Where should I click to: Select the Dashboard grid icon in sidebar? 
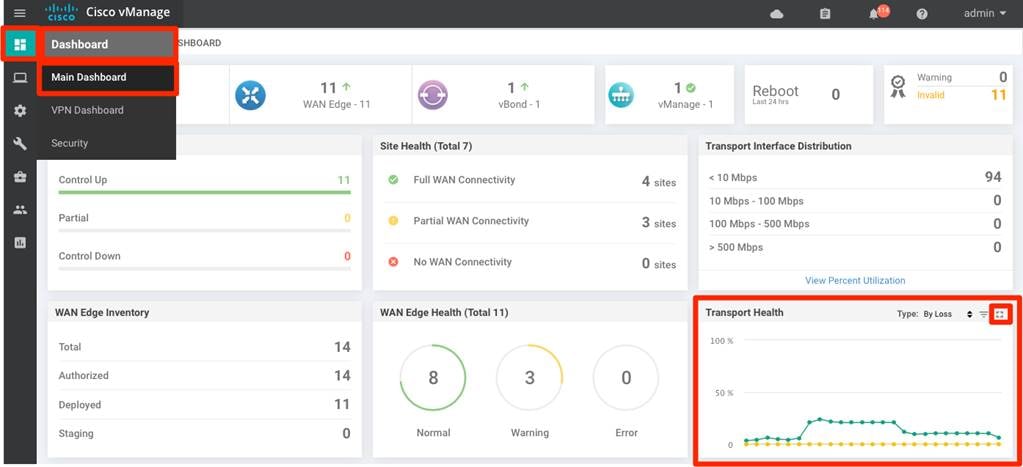click(x=20, y=44)
